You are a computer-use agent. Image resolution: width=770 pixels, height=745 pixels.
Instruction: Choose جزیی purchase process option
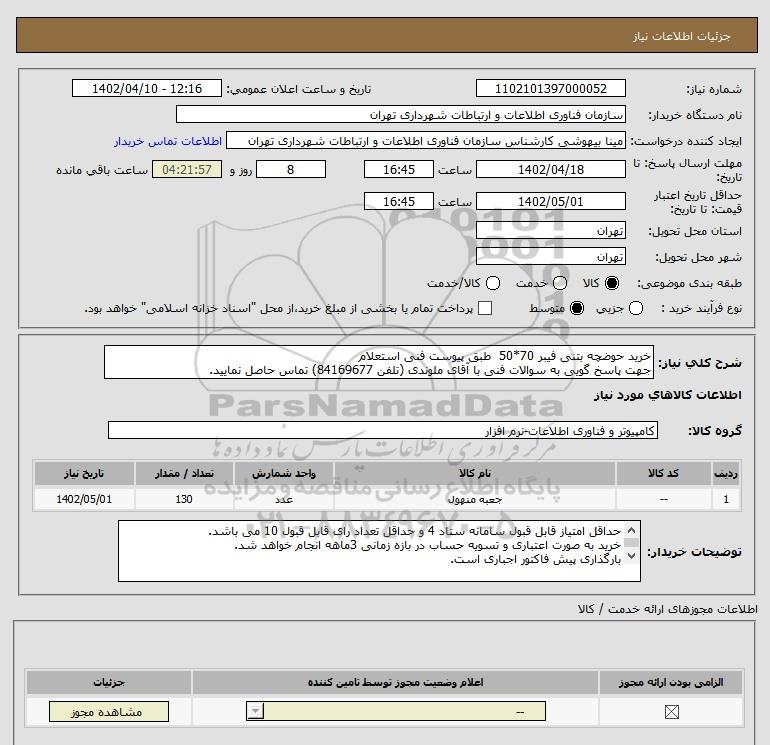pyautogui.click(x=636, y=308)
